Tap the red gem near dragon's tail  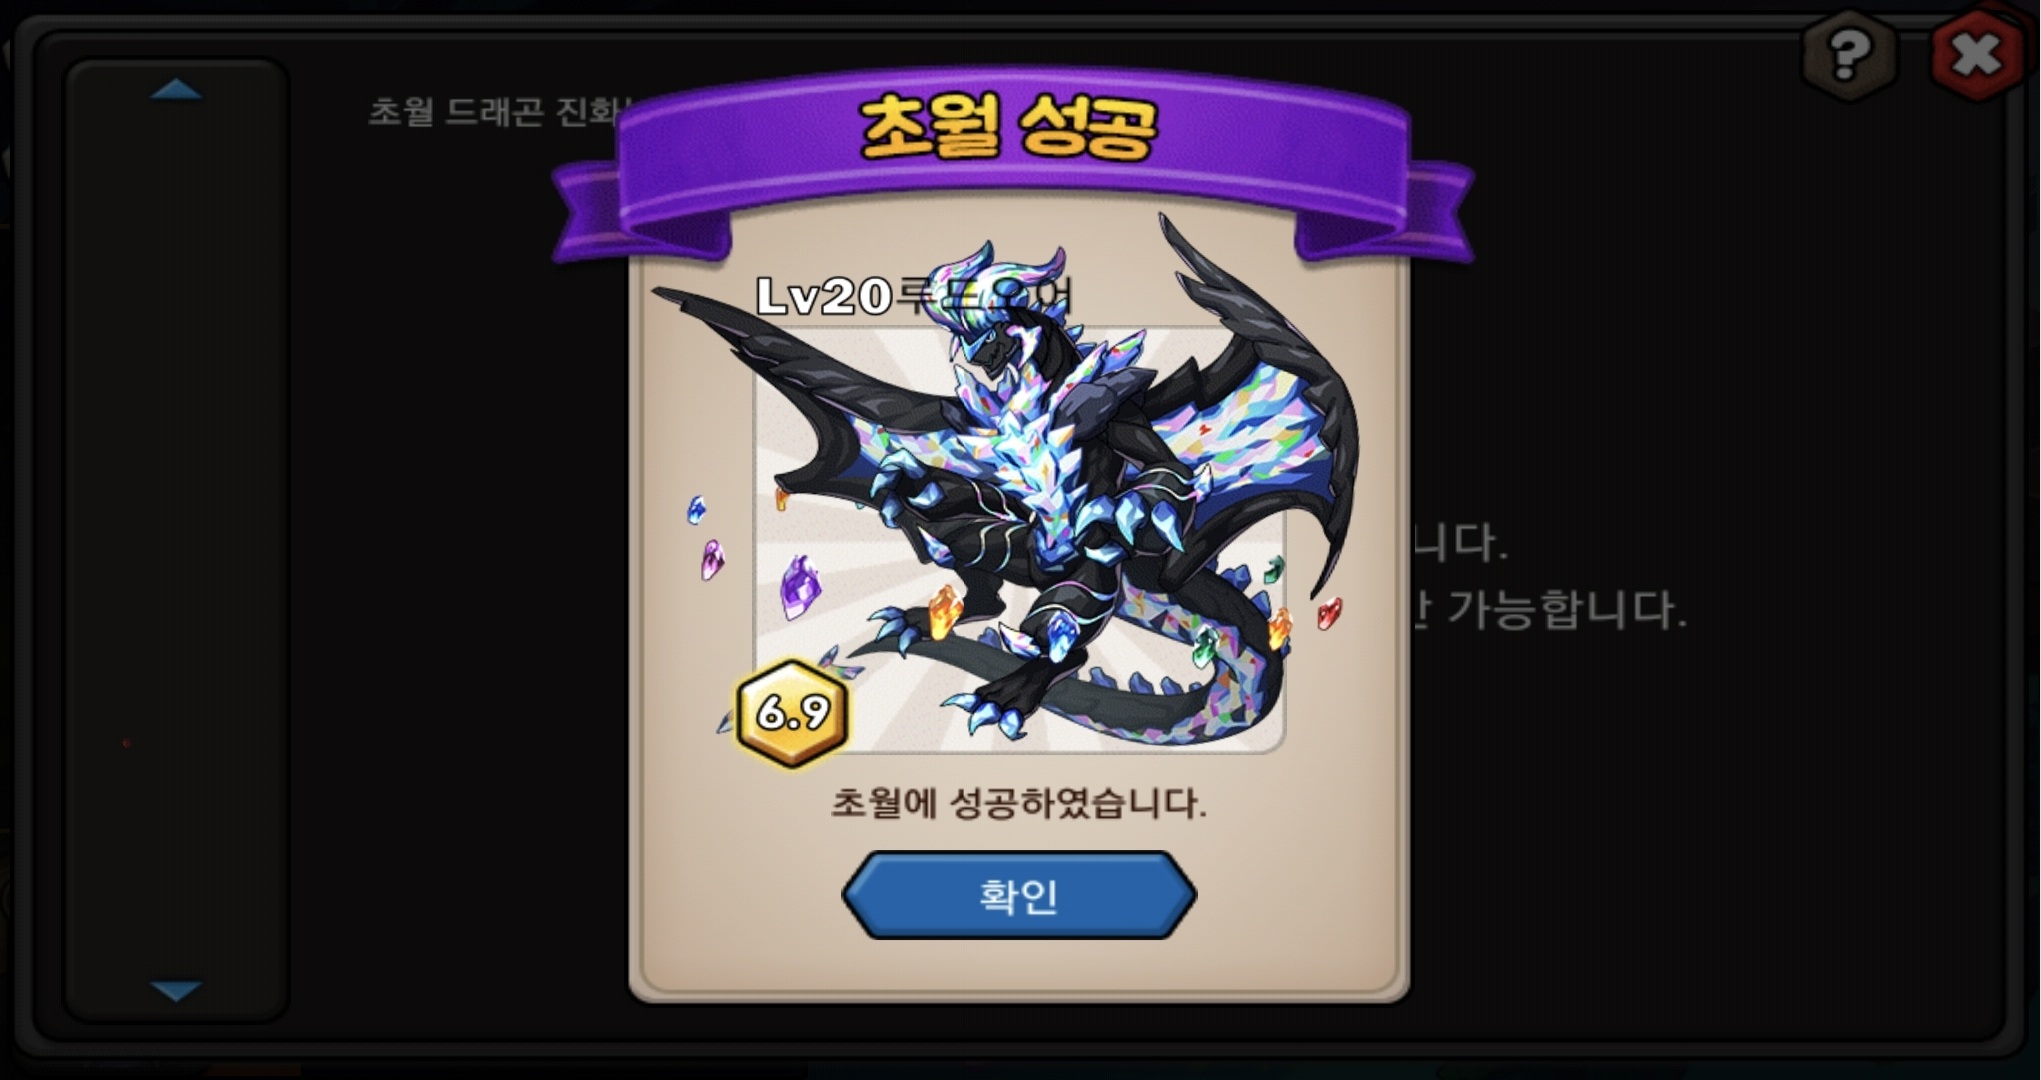click(1329, 613)
